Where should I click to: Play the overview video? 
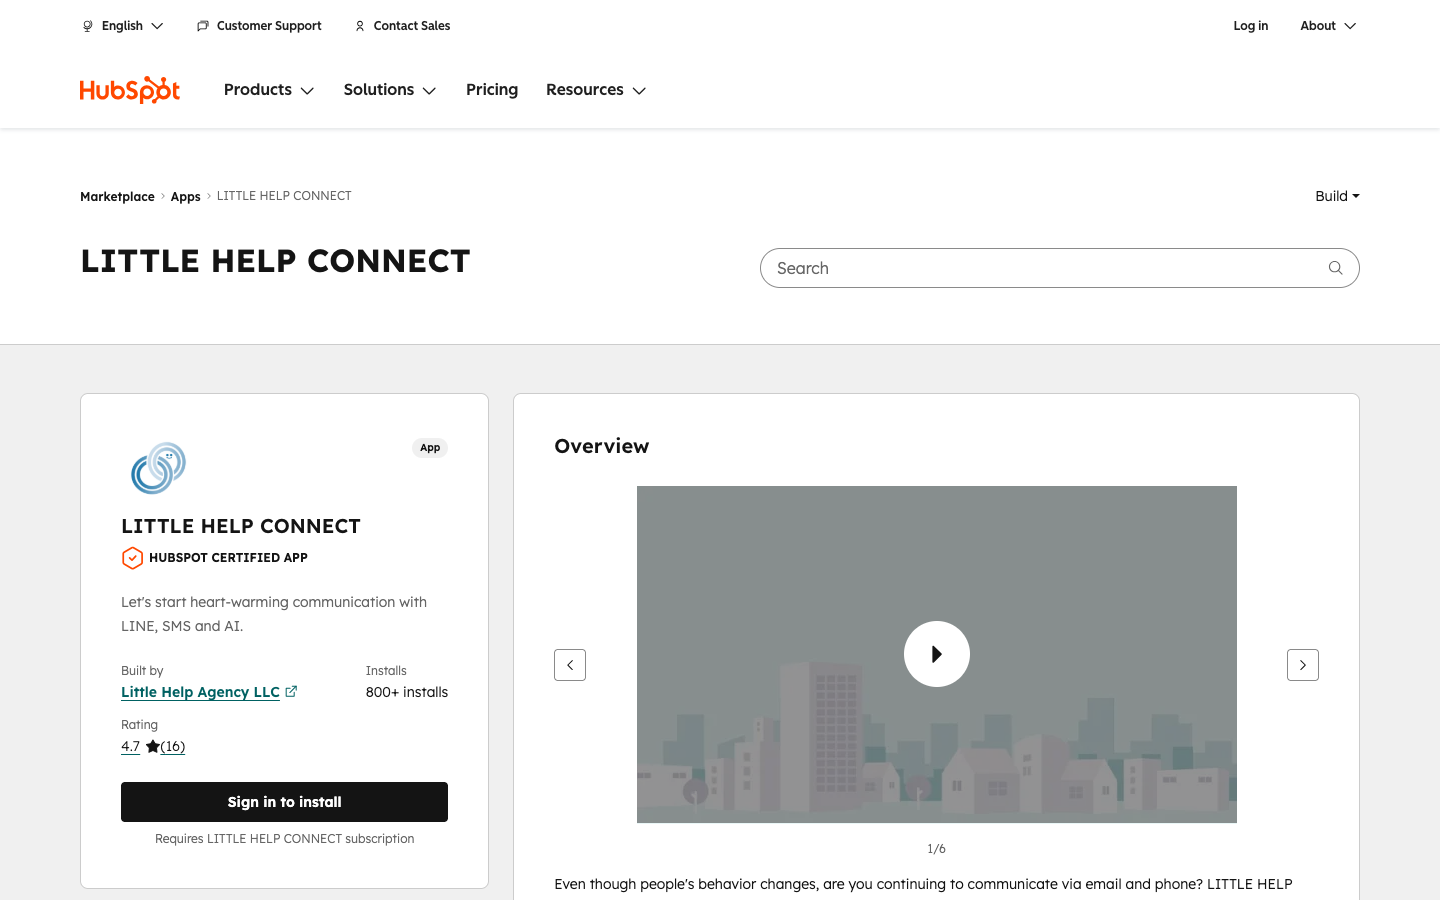tap(937, 654)
